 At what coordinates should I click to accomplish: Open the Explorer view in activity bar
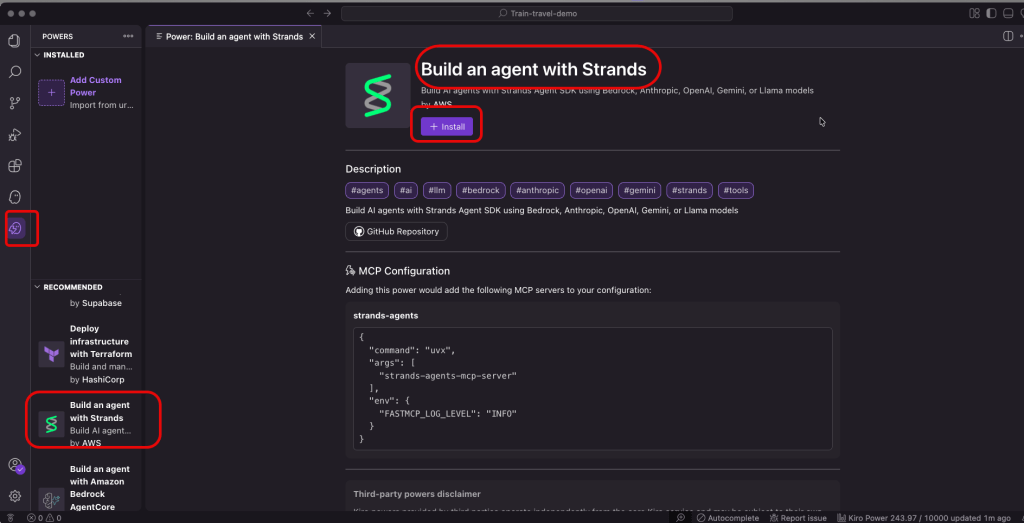pyautogui.click(x=15, y=41)
